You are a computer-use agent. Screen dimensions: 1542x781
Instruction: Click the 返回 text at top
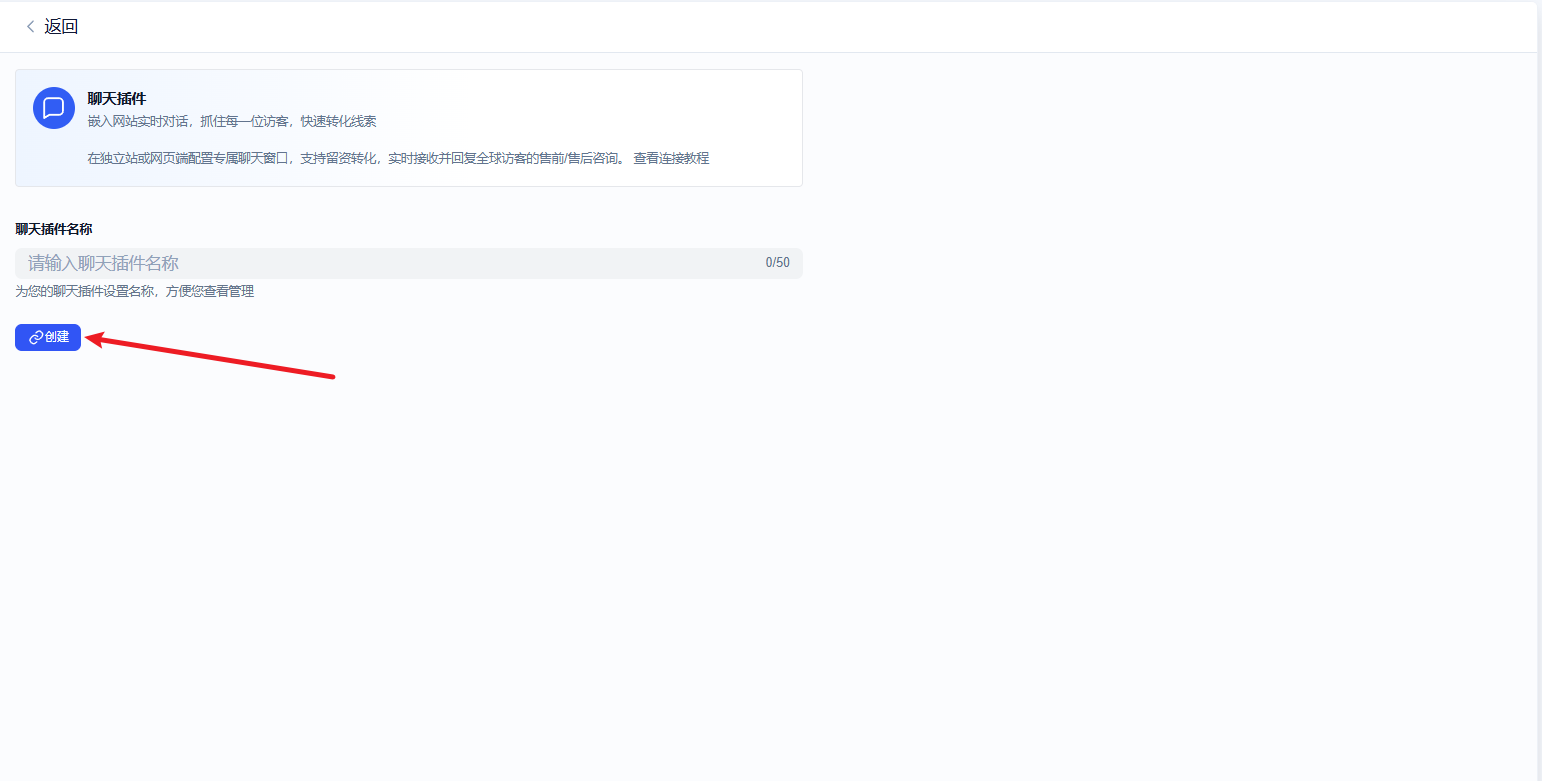(x=61, y=27)
